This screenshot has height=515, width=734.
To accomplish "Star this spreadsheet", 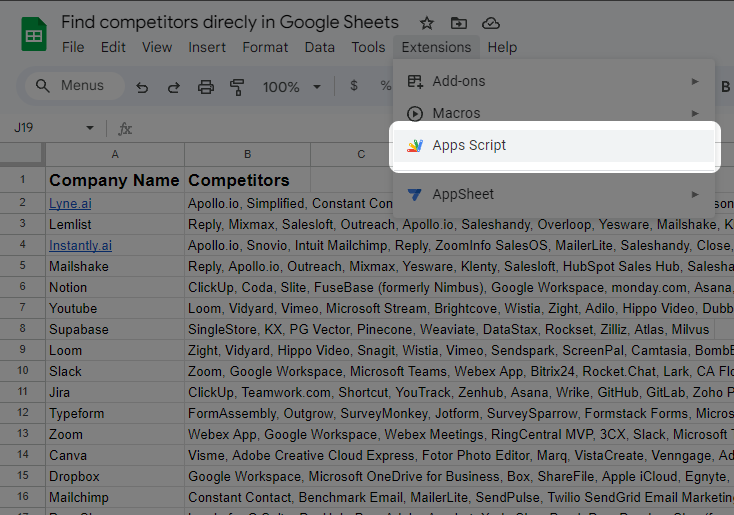I will (426, 23).
